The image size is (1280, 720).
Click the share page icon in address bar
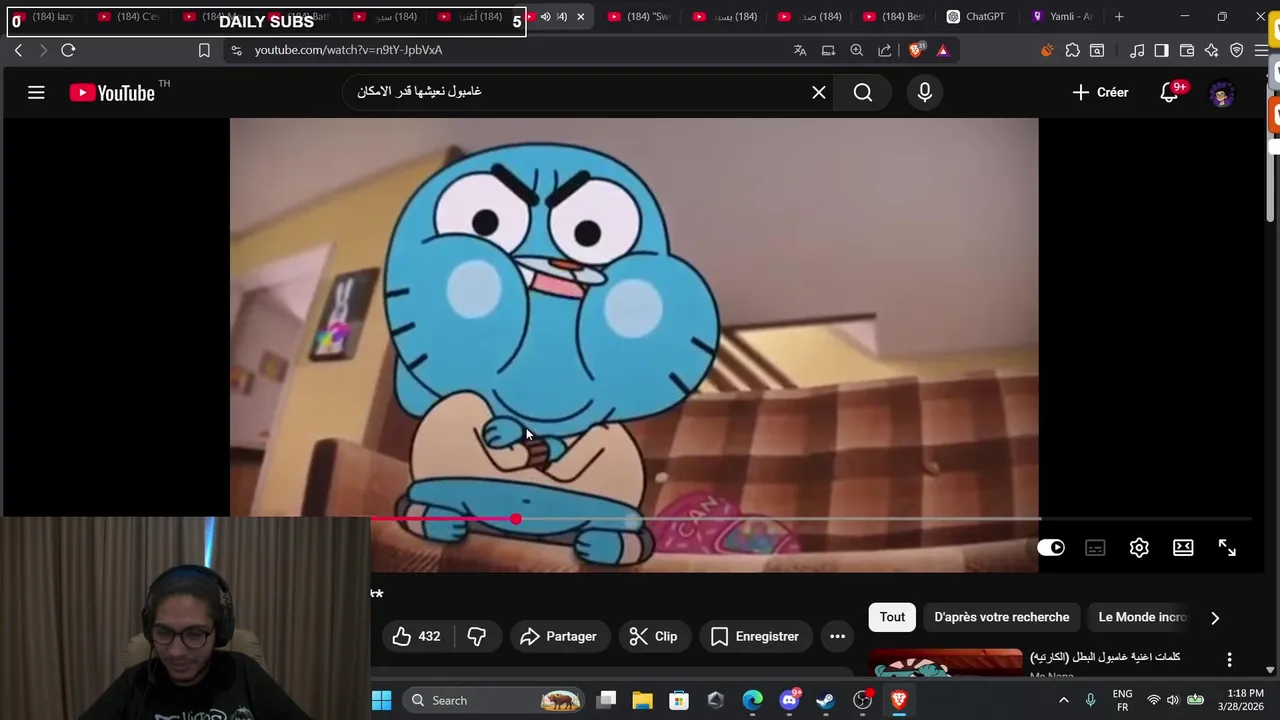pos(884,50)
